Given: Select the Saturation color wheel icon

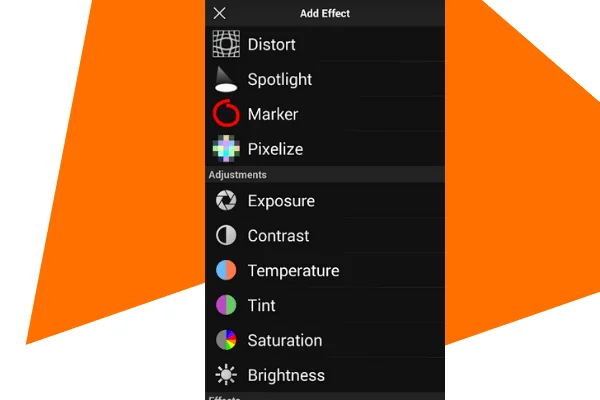Looking at the screenshot, I should pos(226,340).
